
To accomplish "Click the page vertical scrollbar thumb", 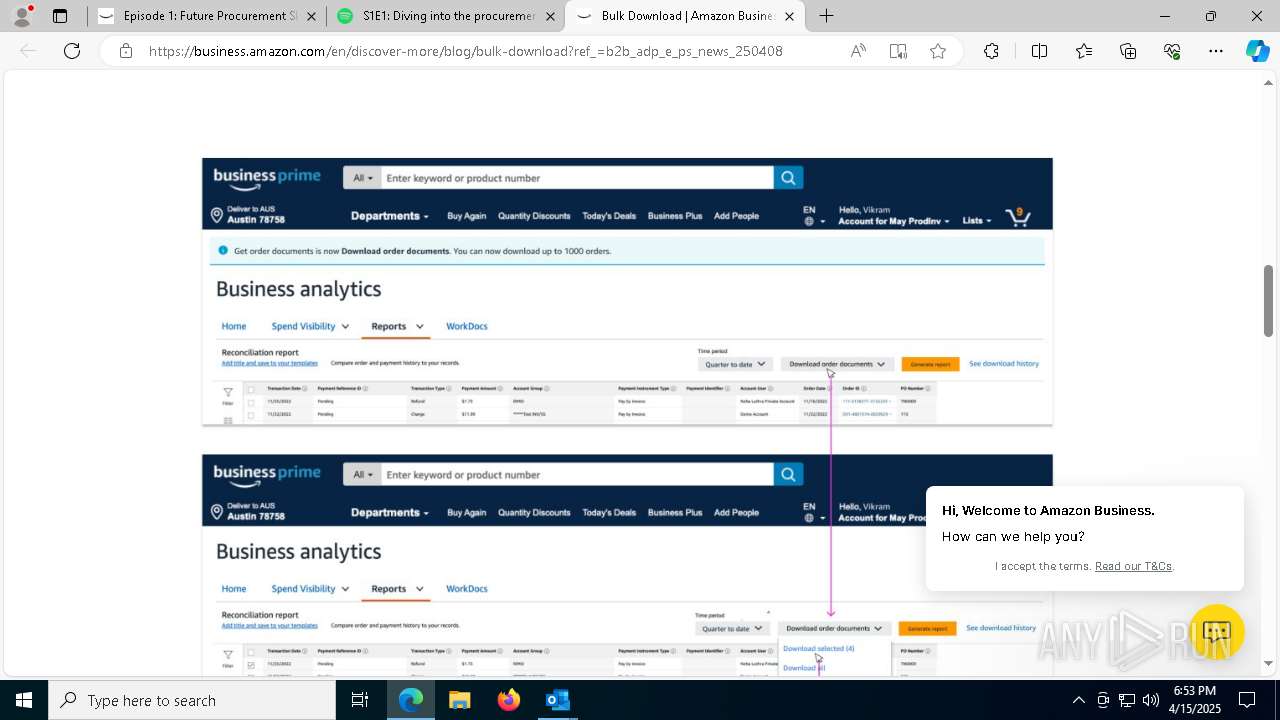I will [x=1269, y=300].
